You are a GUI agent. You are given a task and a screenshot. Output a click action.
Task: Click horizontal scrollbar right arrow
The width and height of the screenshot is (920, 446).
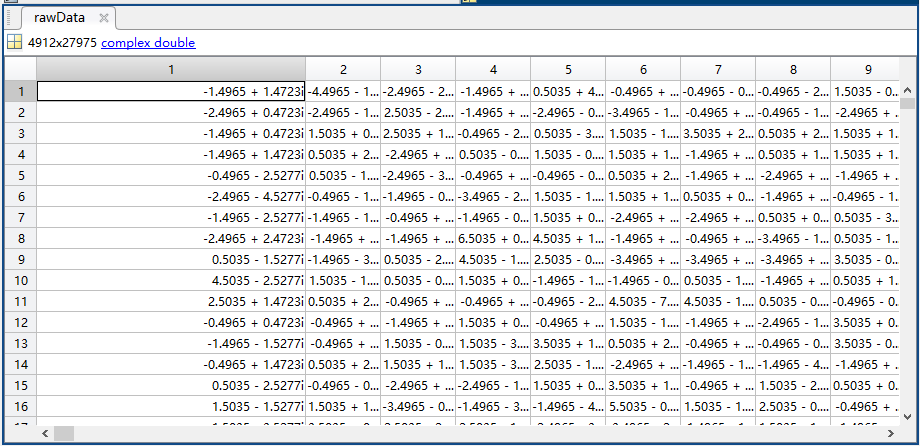click(x=891, y=434)
